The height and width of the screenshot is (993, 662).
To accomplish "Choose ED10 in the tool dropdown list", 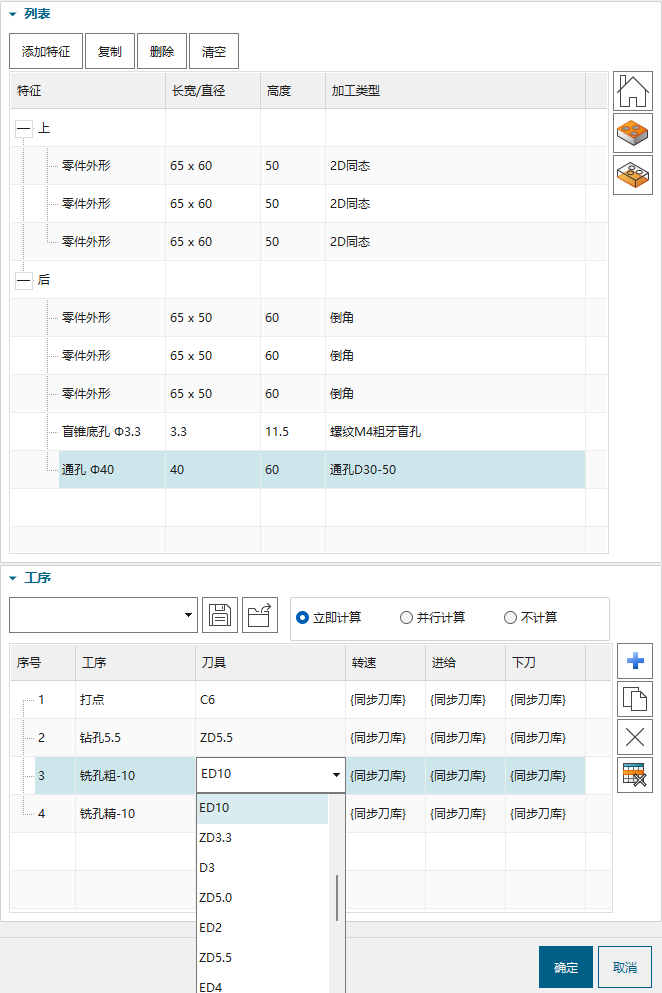I will [x=263, y=808].
